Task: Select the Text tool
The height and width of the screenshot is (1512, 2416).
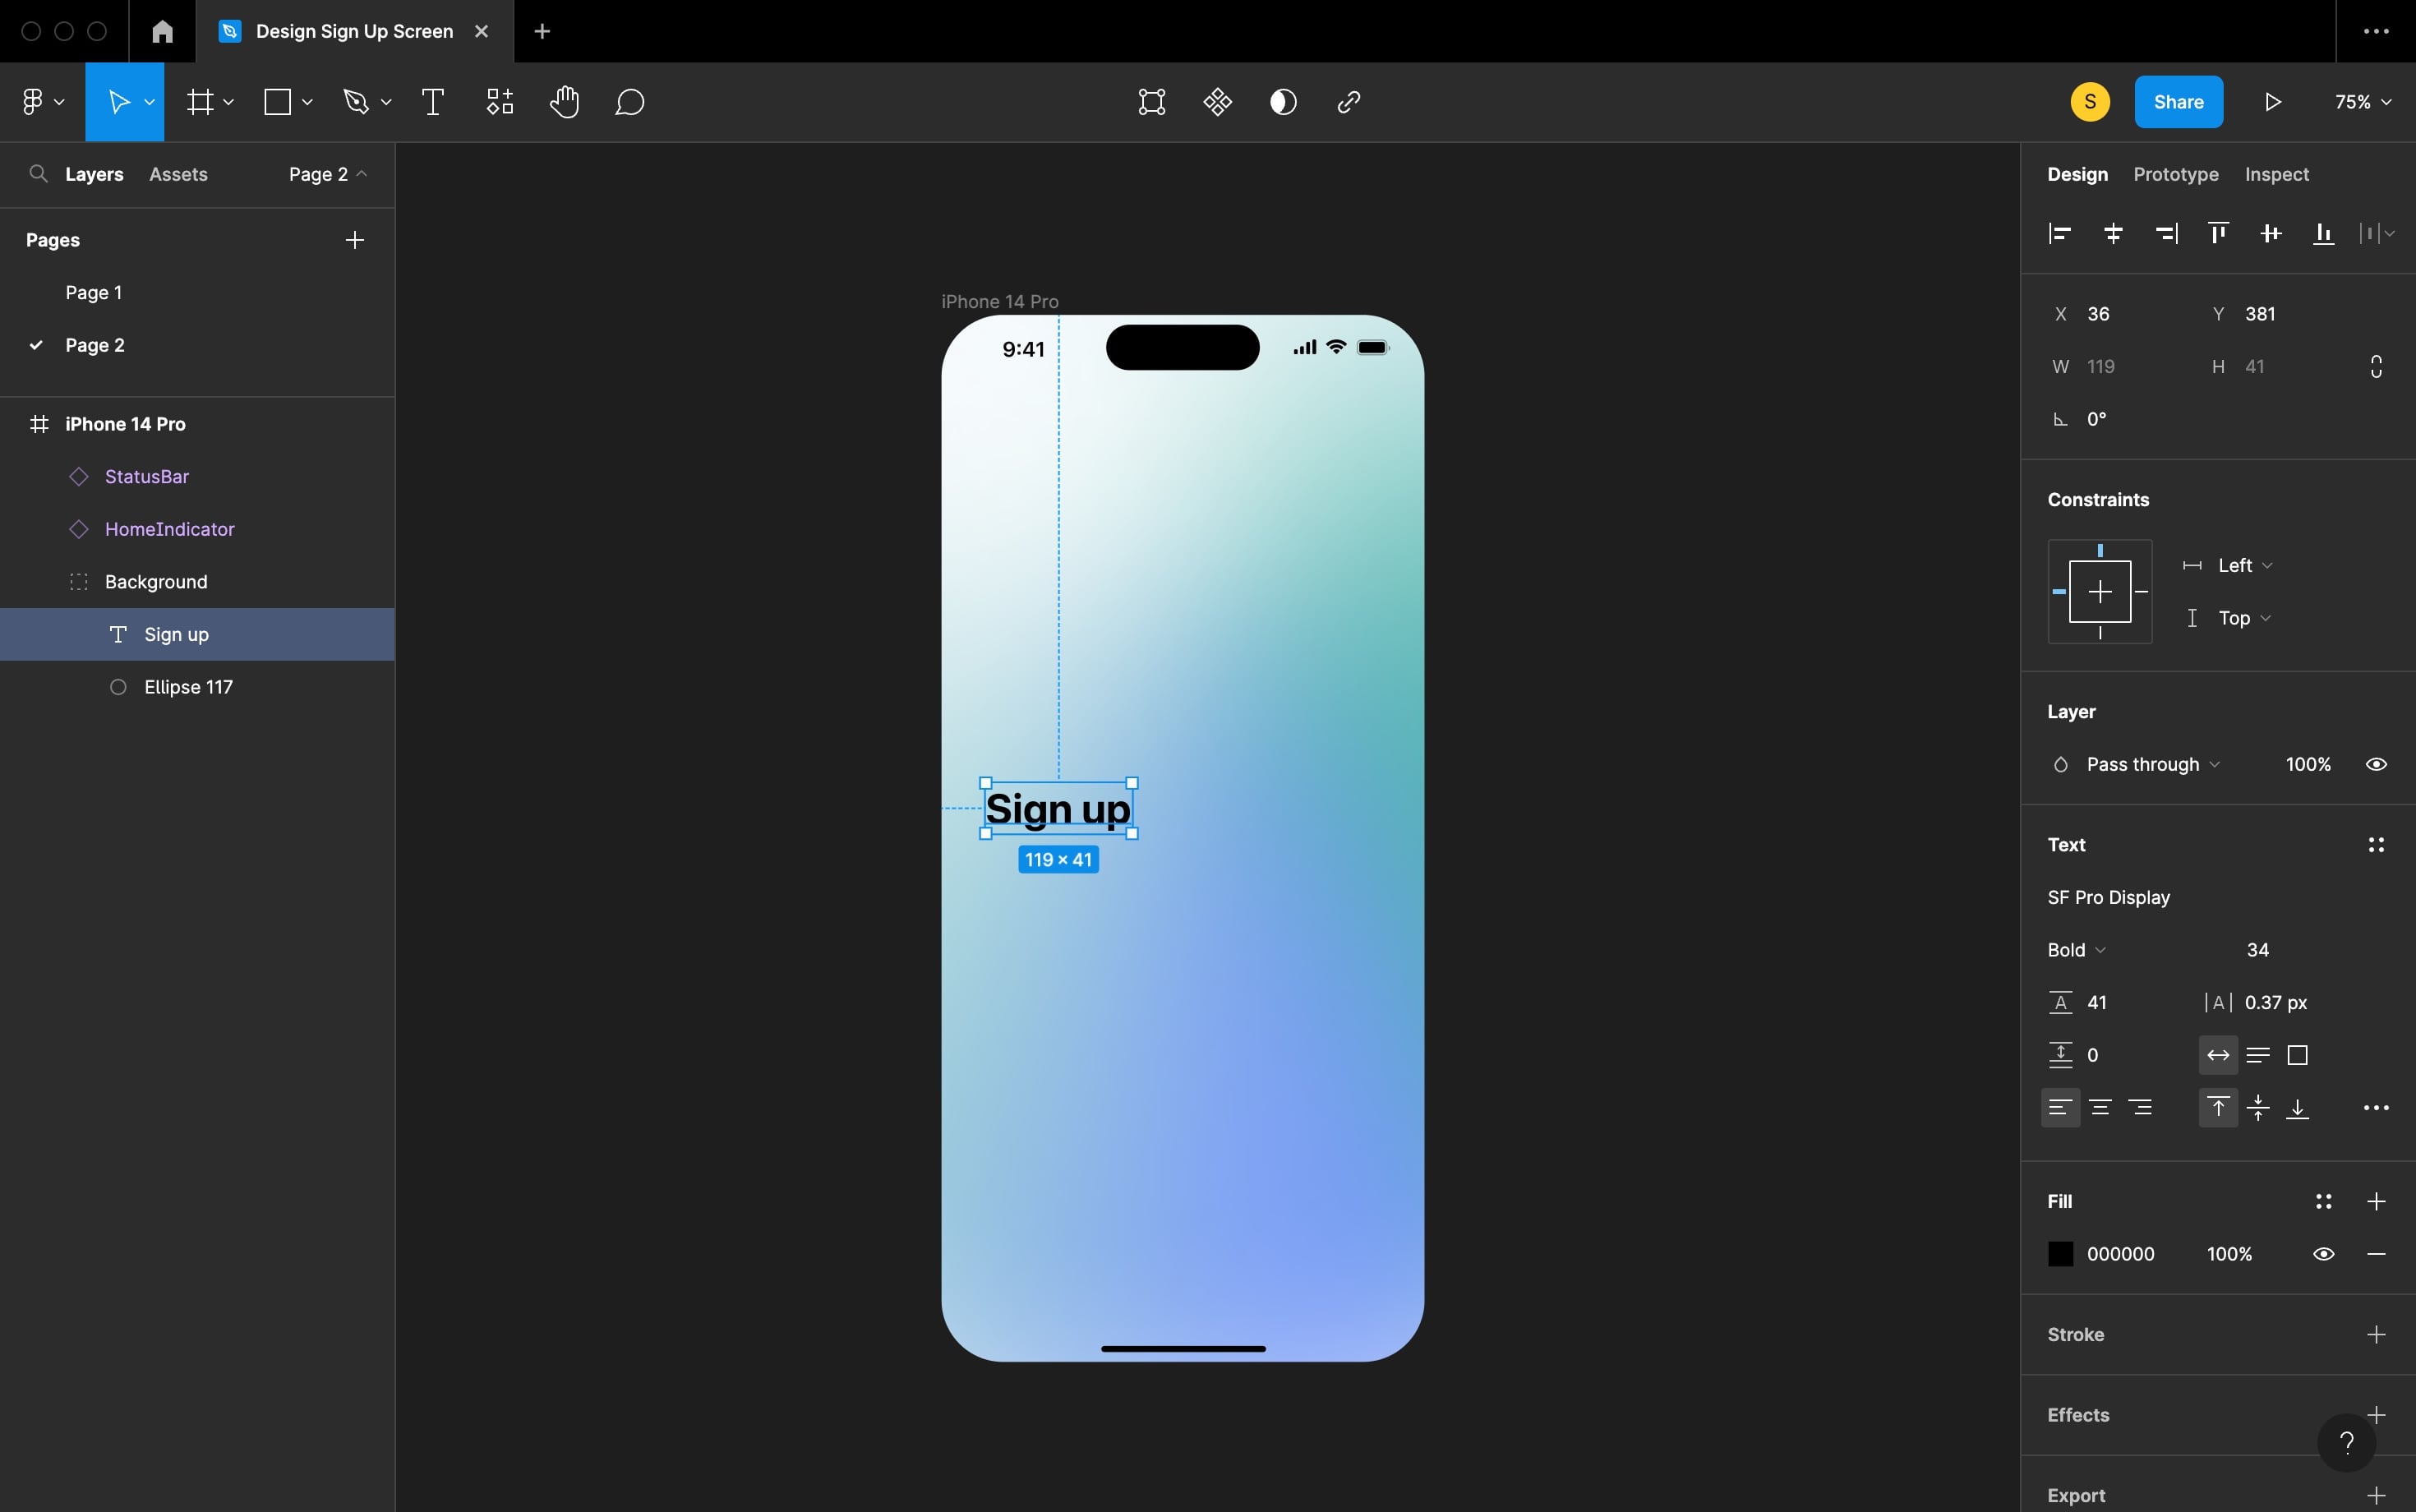Action: point(433,101)
